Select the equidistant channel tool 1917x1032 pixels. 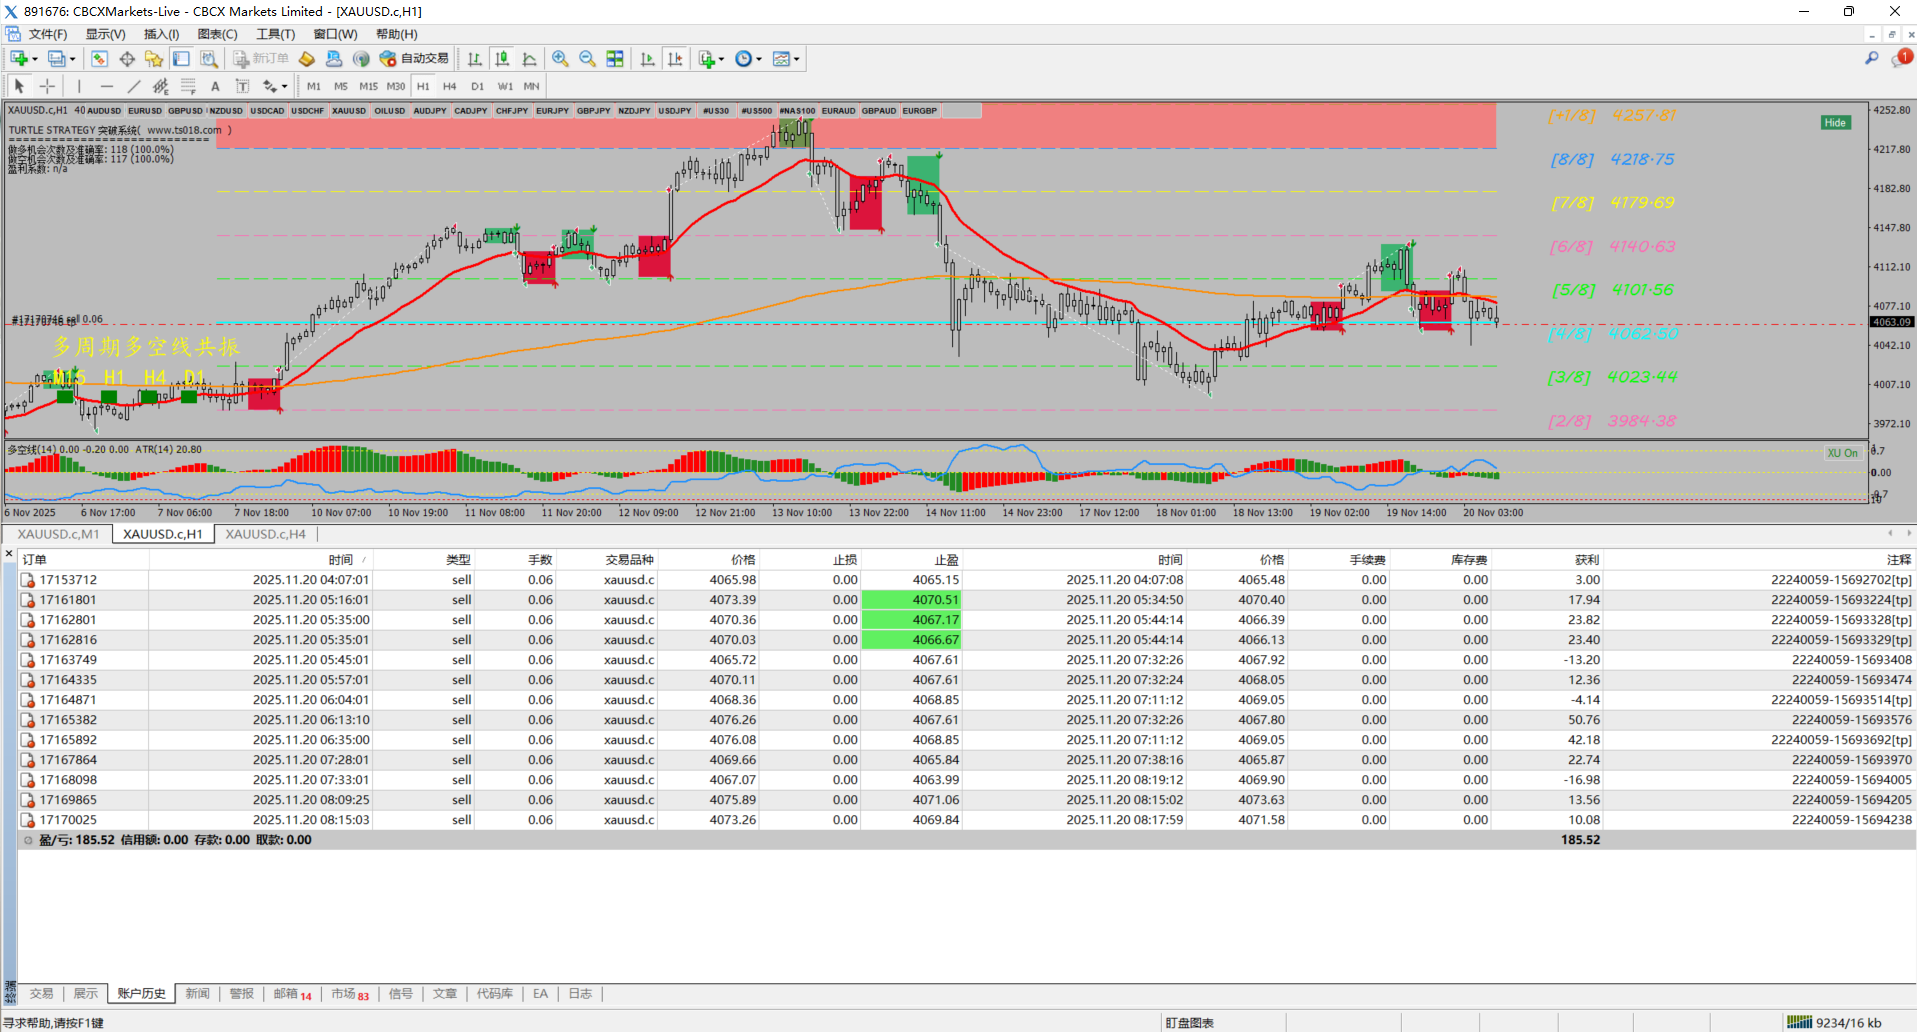coord(160,86)
